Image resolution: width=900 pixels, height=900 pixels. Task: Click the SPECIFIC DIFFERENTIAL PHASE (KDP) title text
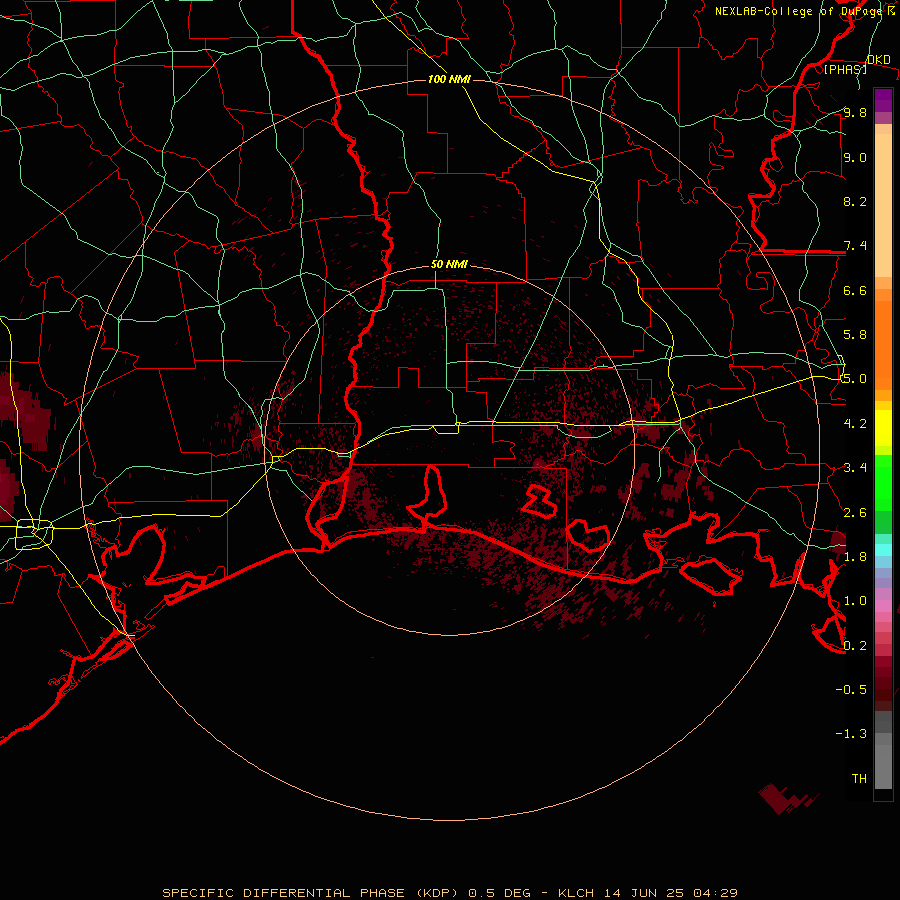point(311,893)
